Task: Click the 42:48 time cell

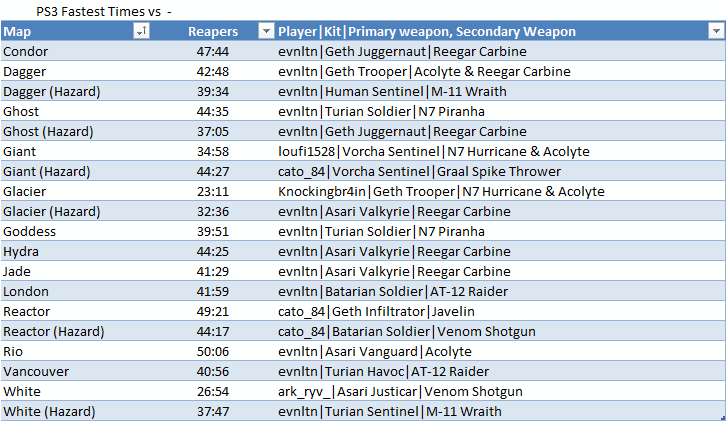Action: 213,71
